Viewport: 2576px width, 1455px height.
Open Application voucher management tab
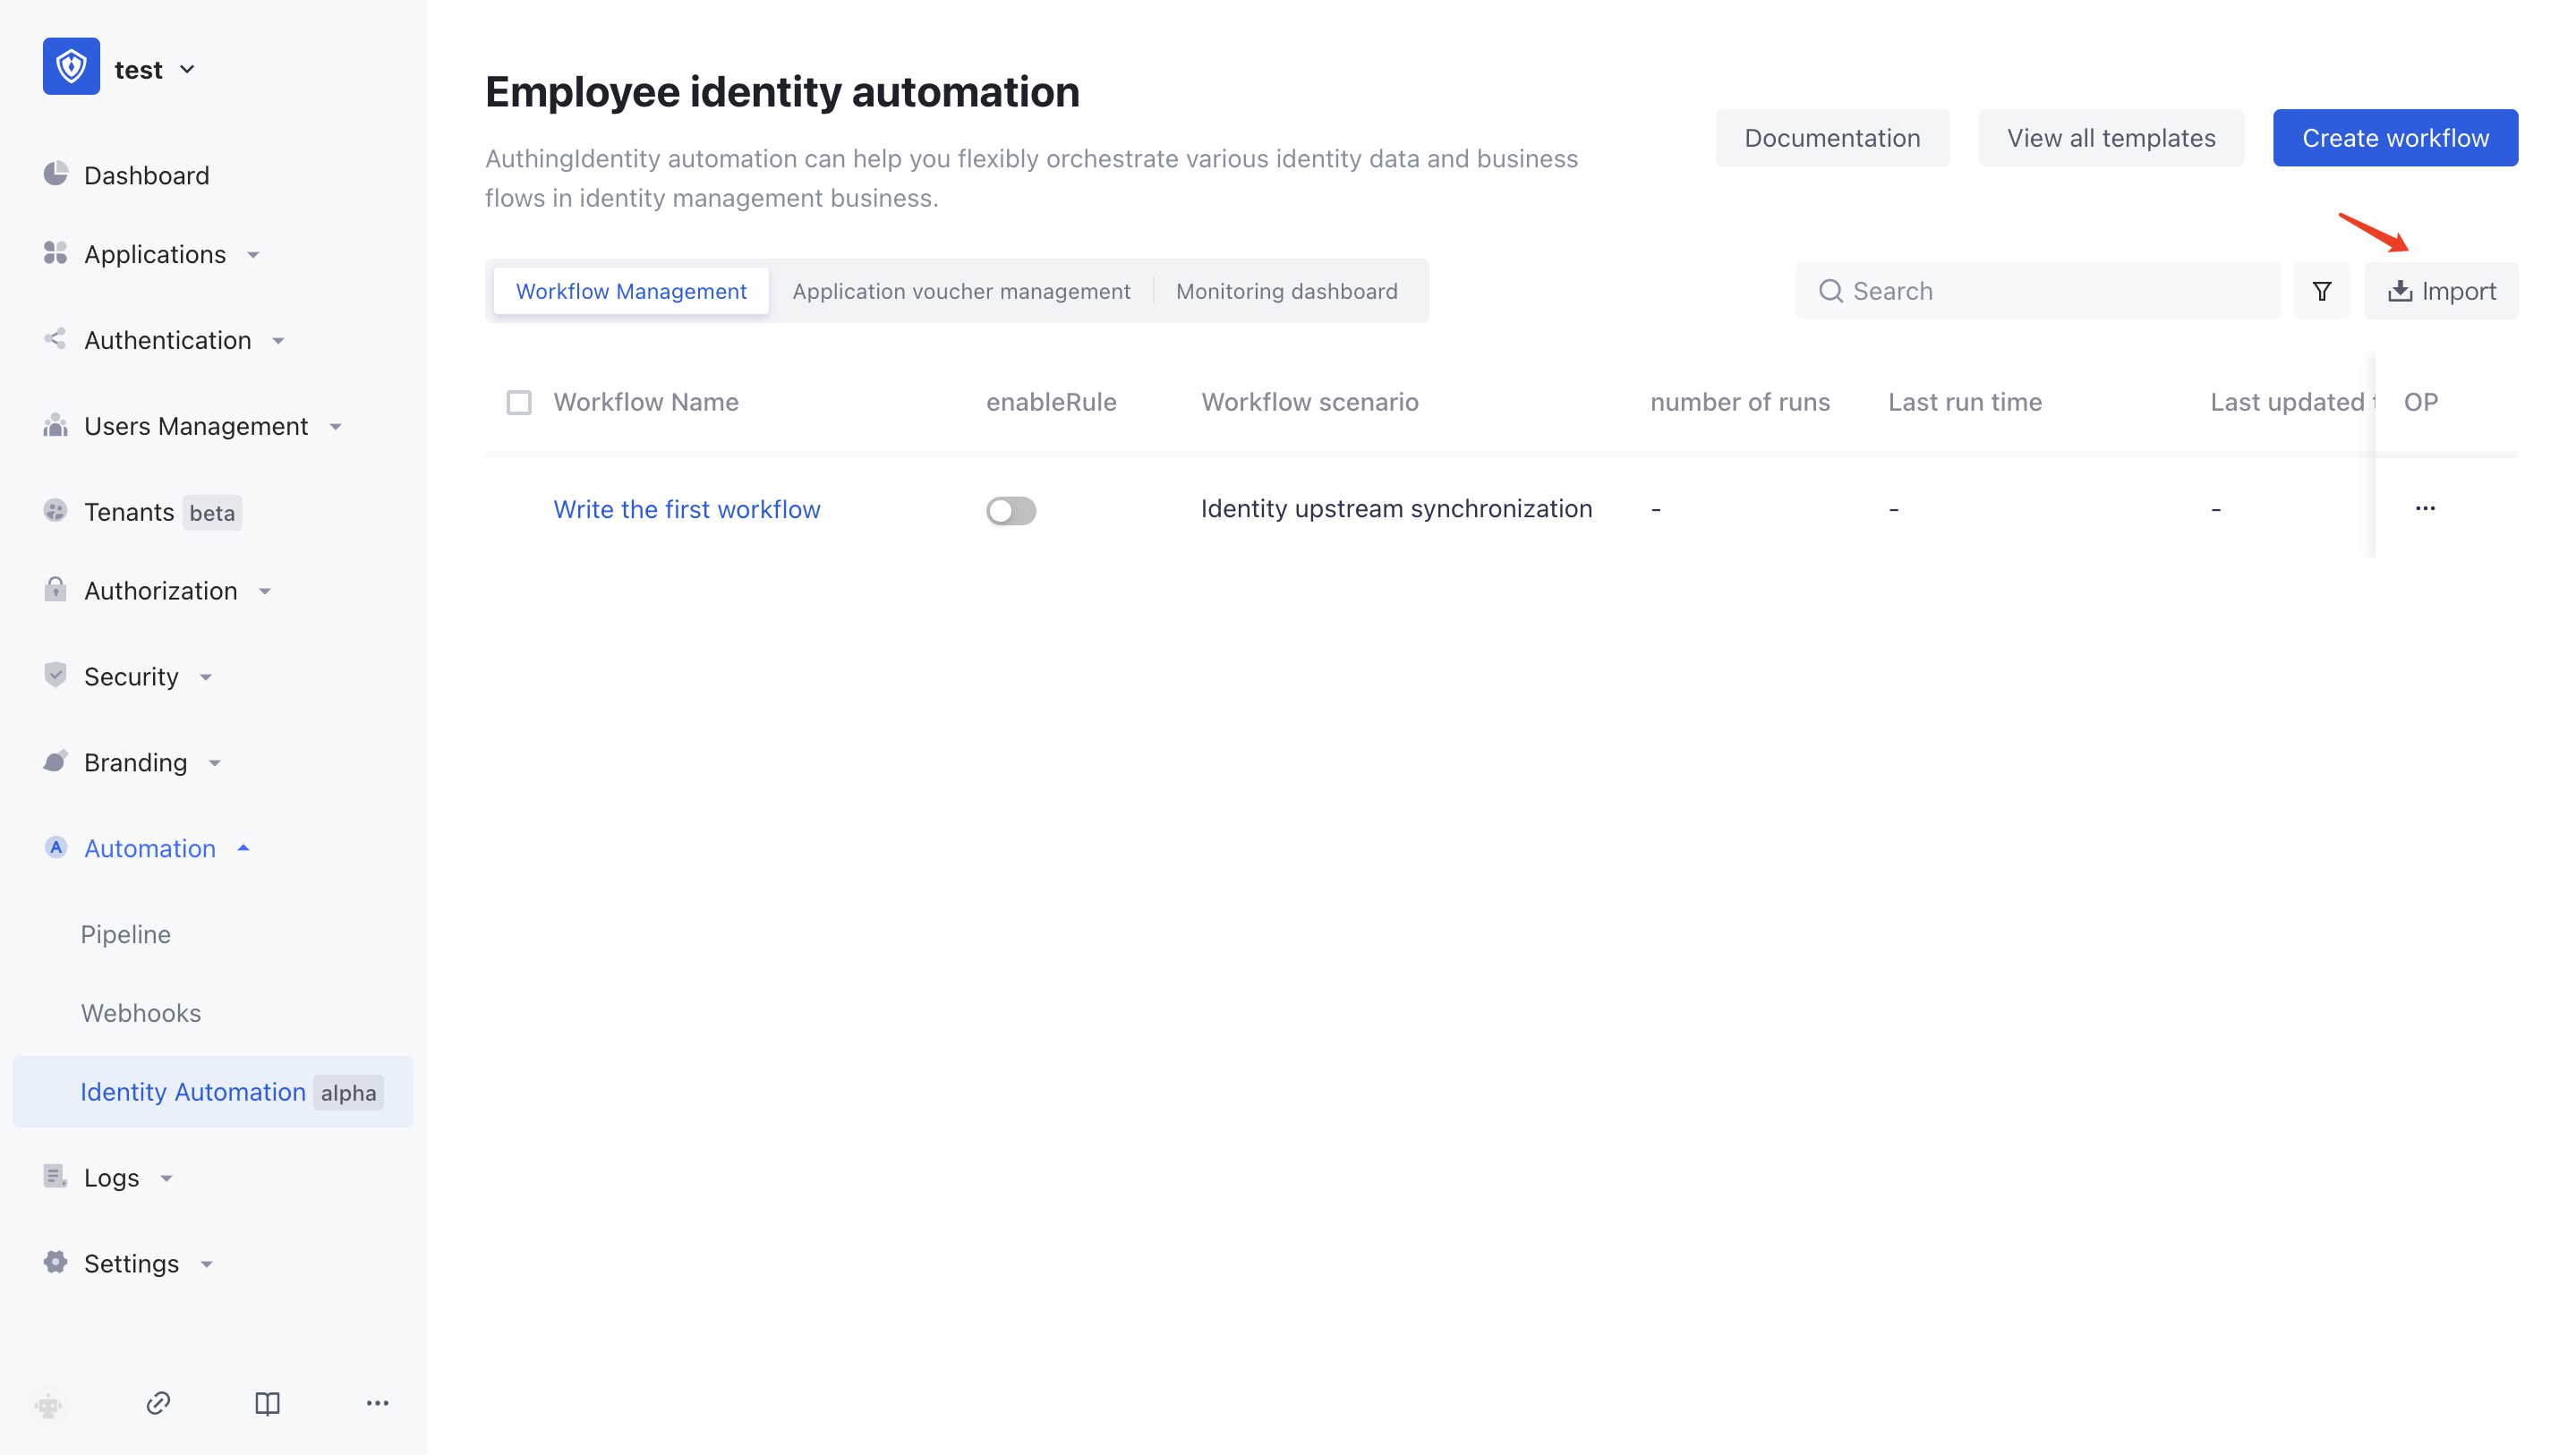pos(960,291)
